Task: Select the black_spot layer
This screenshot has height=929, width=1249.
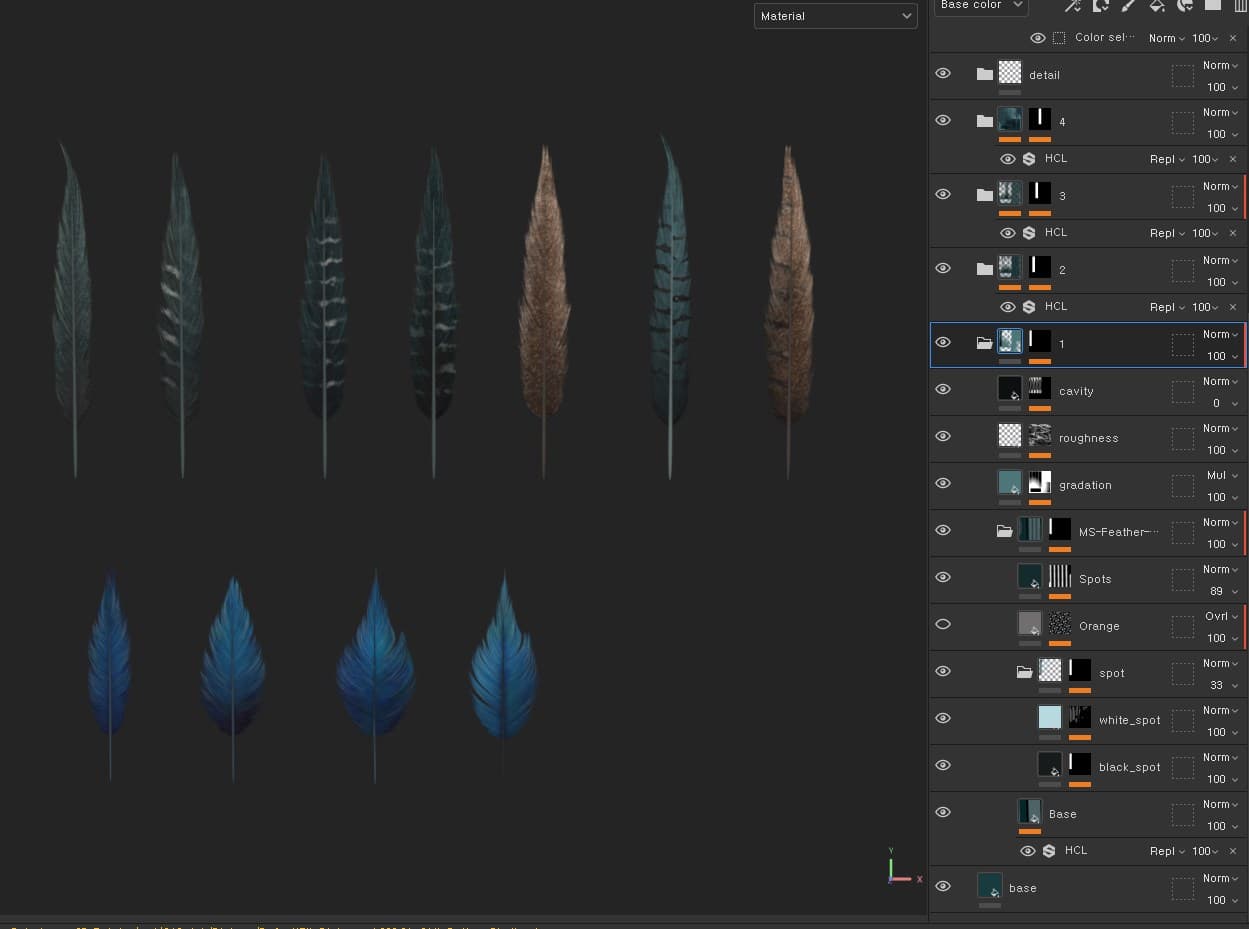Action: tap(1129, 767)
